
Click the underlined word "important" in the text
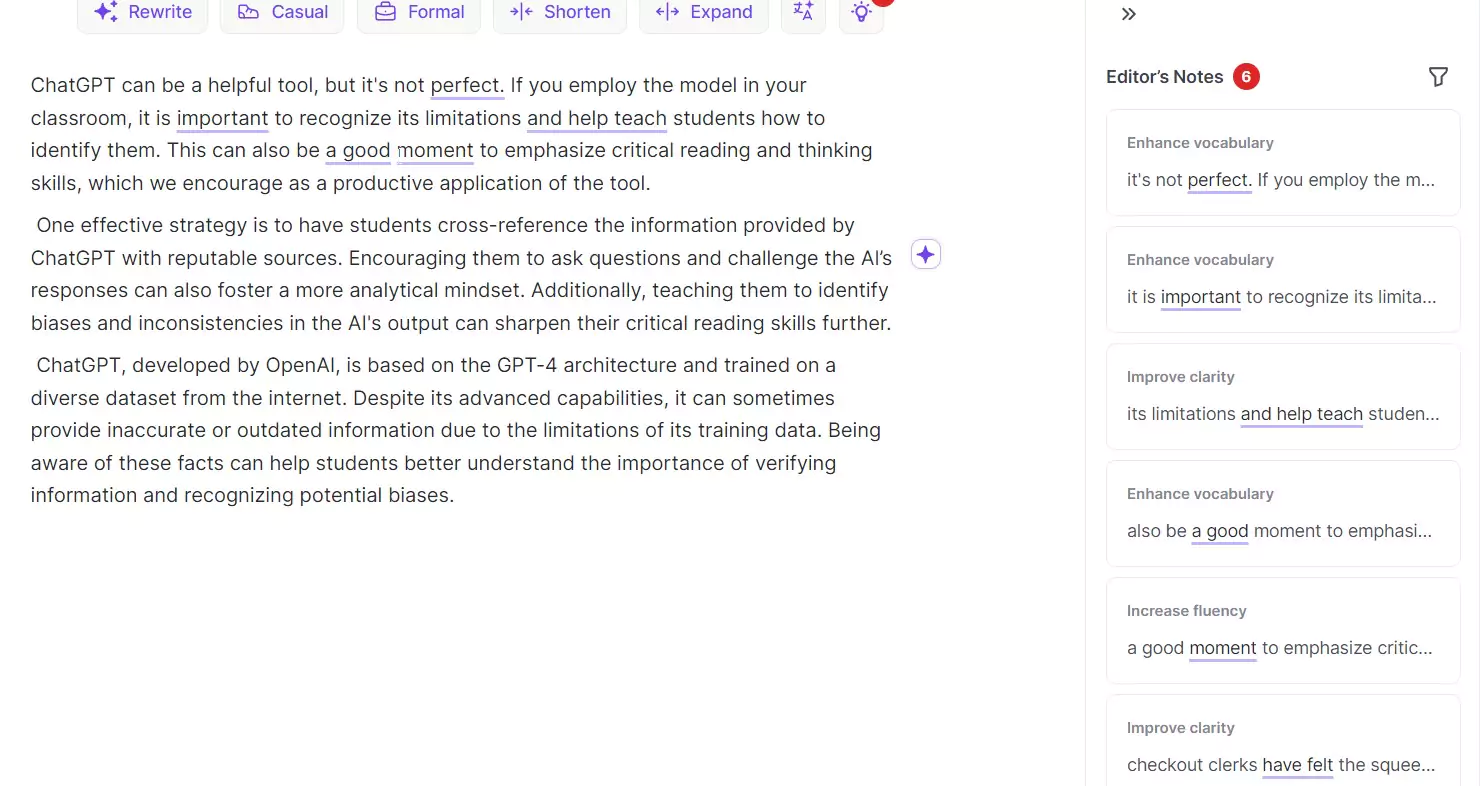click(222, 118)
